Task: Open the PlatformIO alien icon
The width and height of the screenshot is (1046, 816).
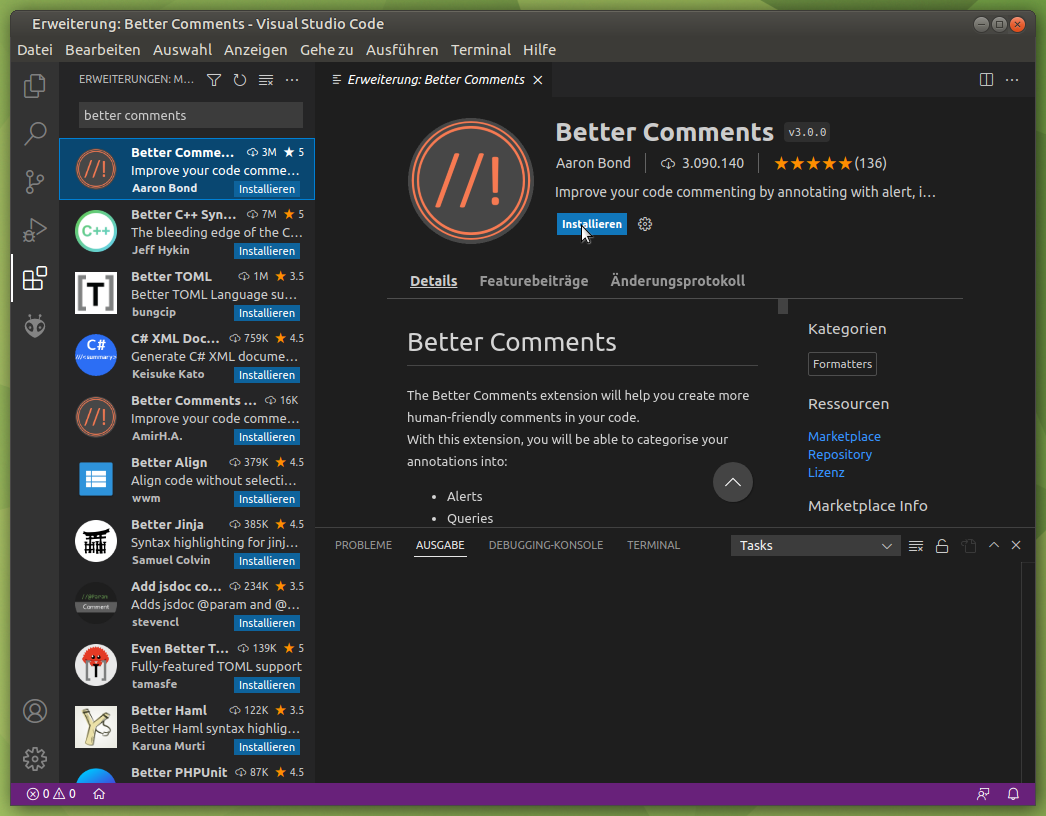Action: tap(35, 326)
